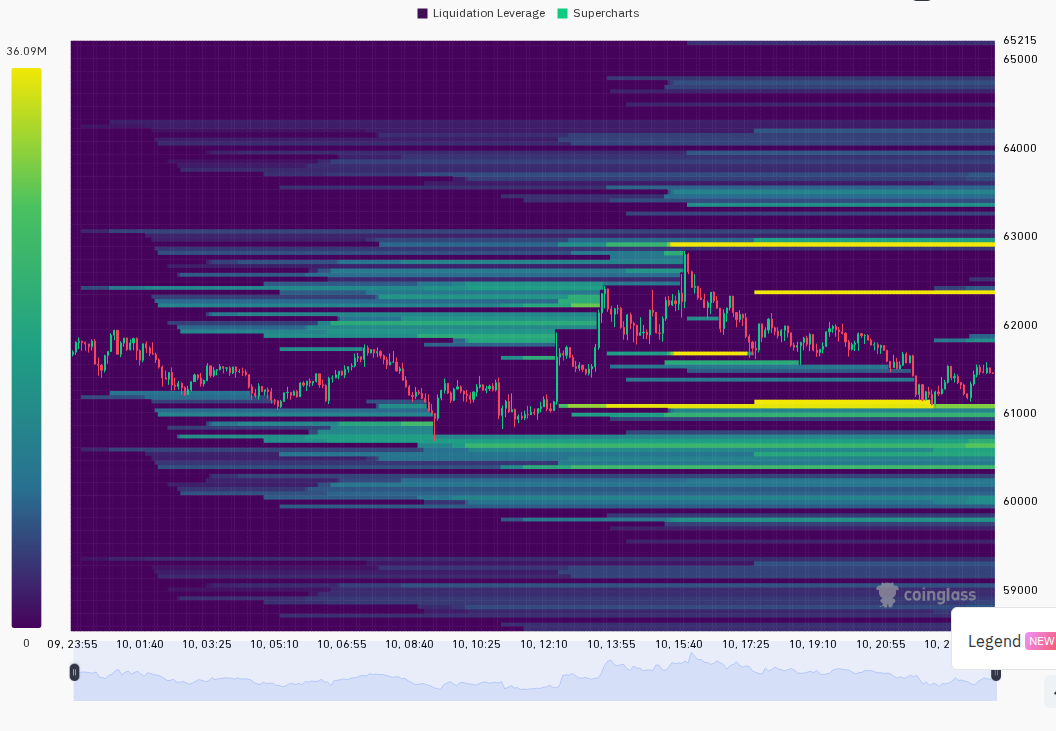
Task: Click the overview mini chart below the time axis
Action: point(535,676)
